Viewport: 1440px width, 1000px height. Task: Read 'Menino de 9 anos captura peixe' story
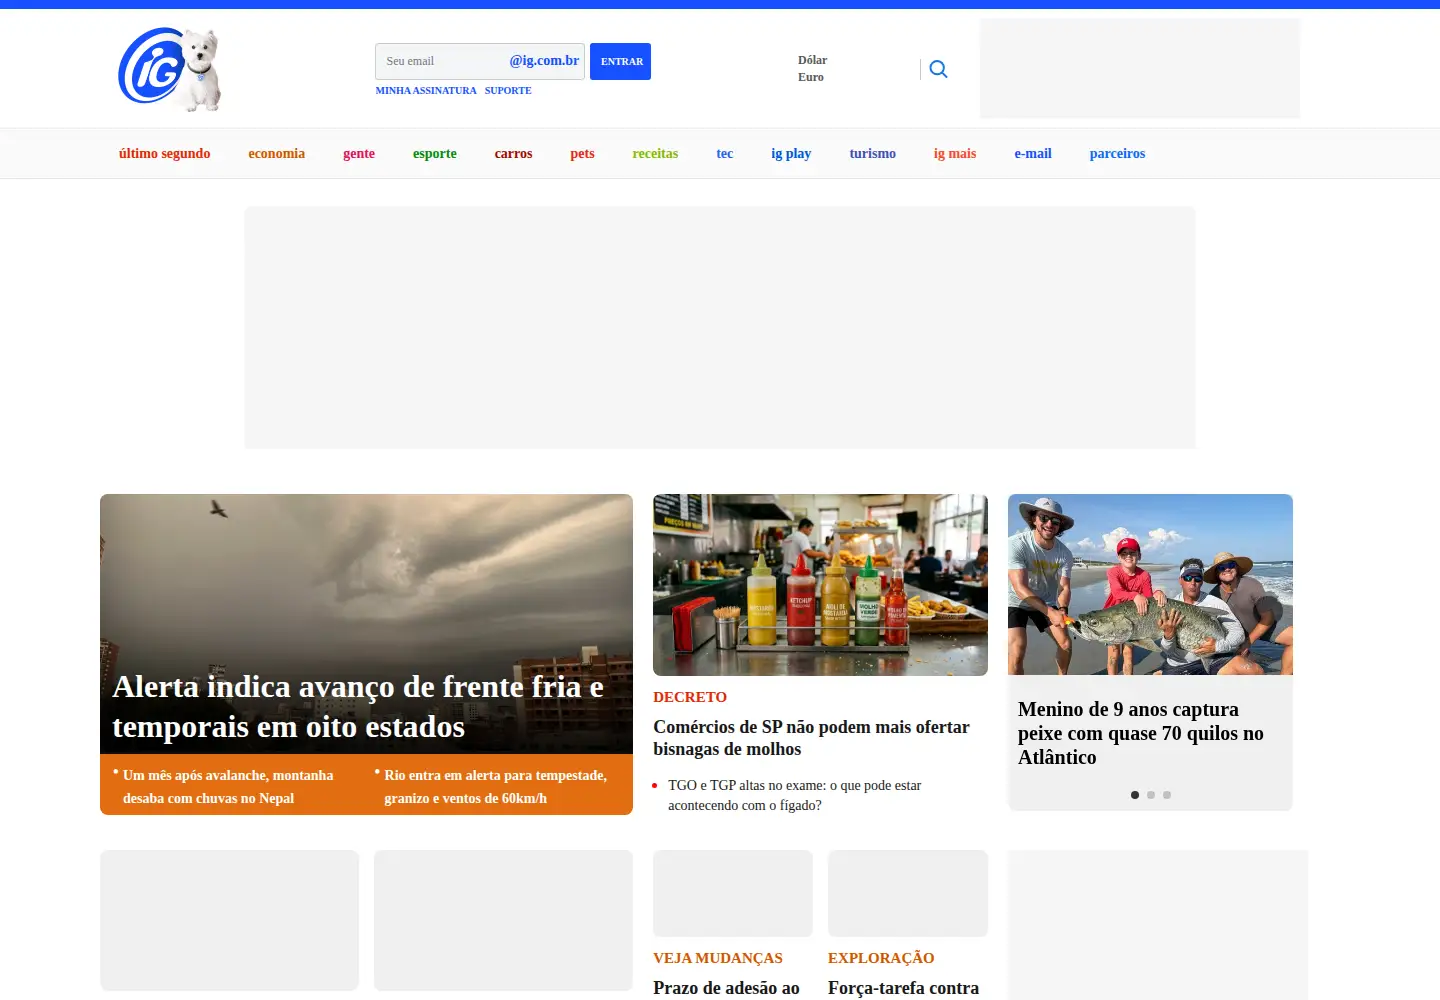click(x=1141, y=733)
